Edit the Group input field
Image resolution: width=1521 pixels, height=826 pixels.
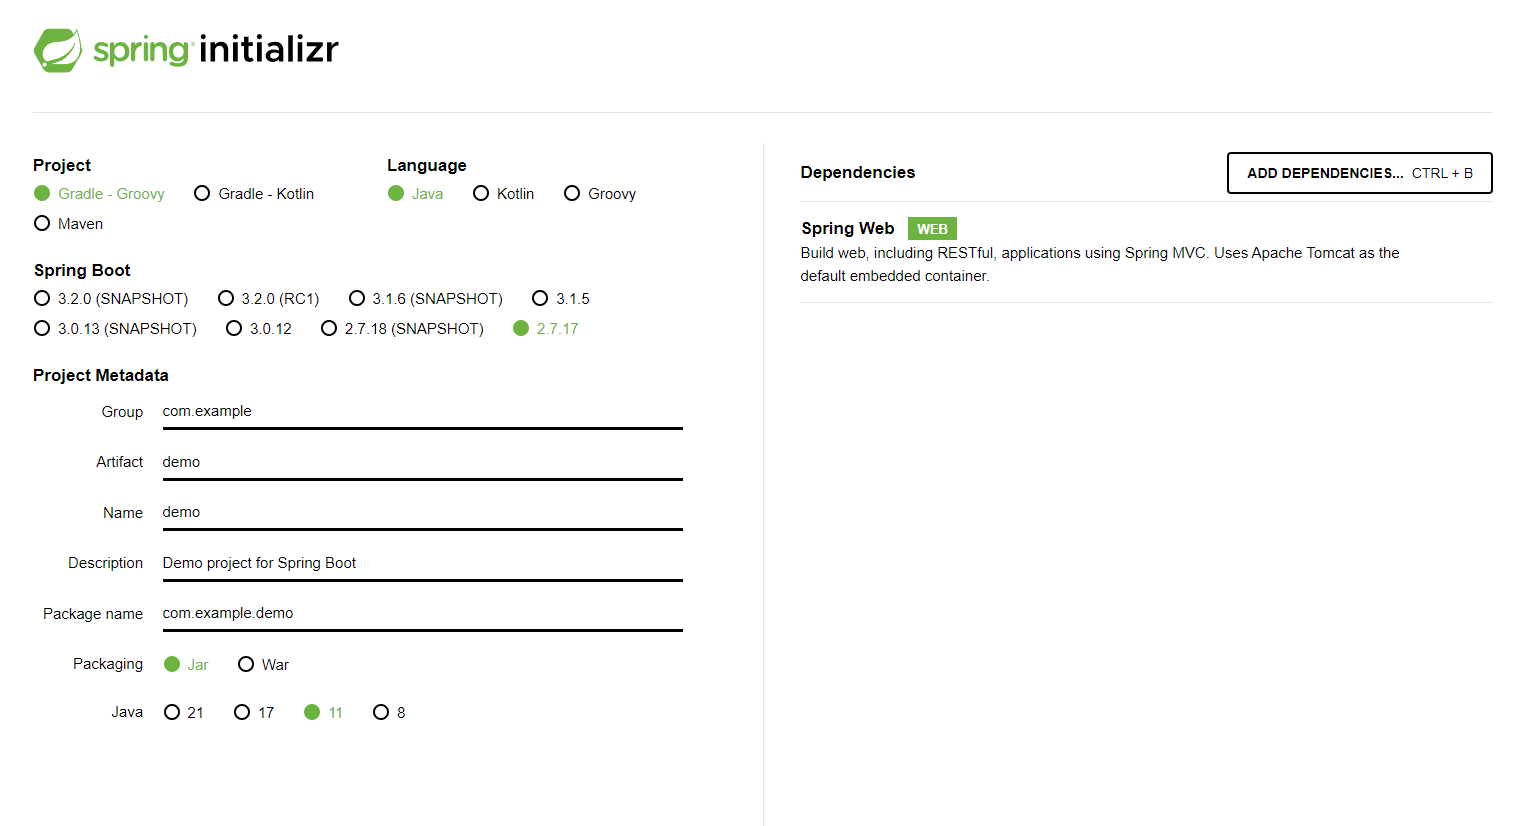422,412
